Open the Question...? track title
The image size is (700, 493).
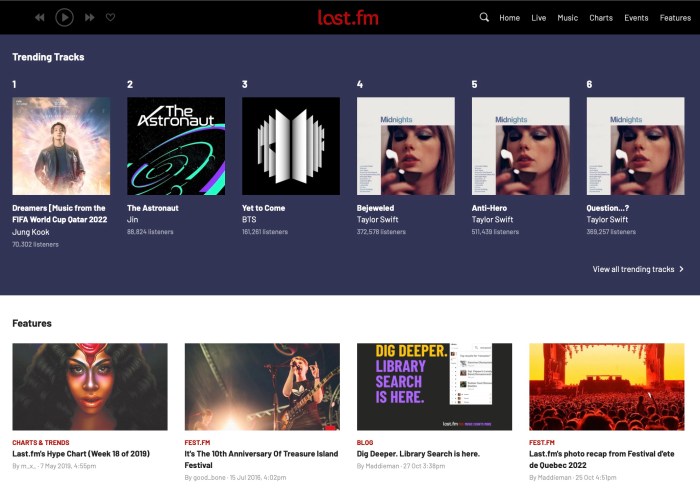[x=608, y=208]
